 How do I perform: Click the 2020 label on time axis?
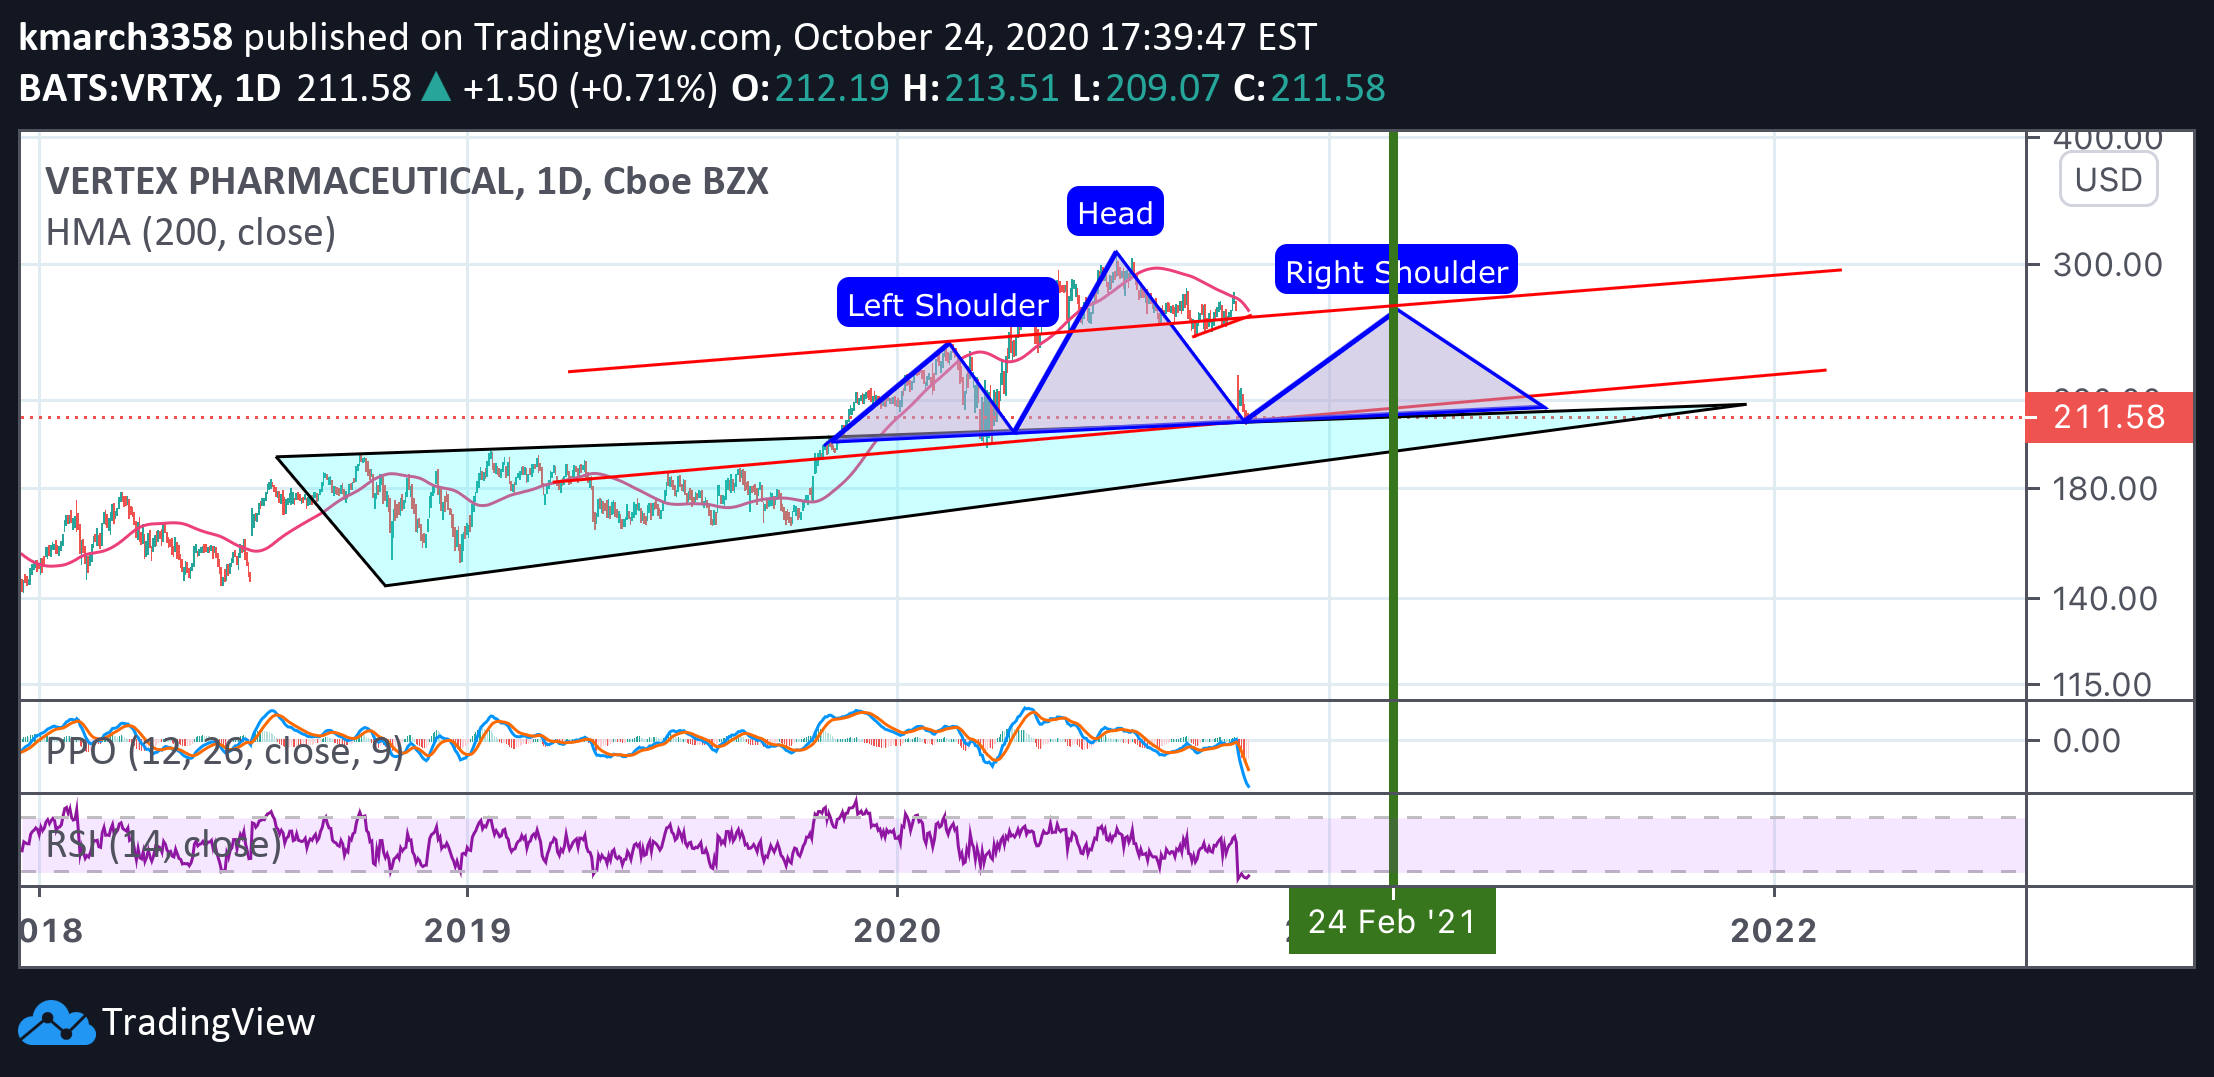coord(897,930)
